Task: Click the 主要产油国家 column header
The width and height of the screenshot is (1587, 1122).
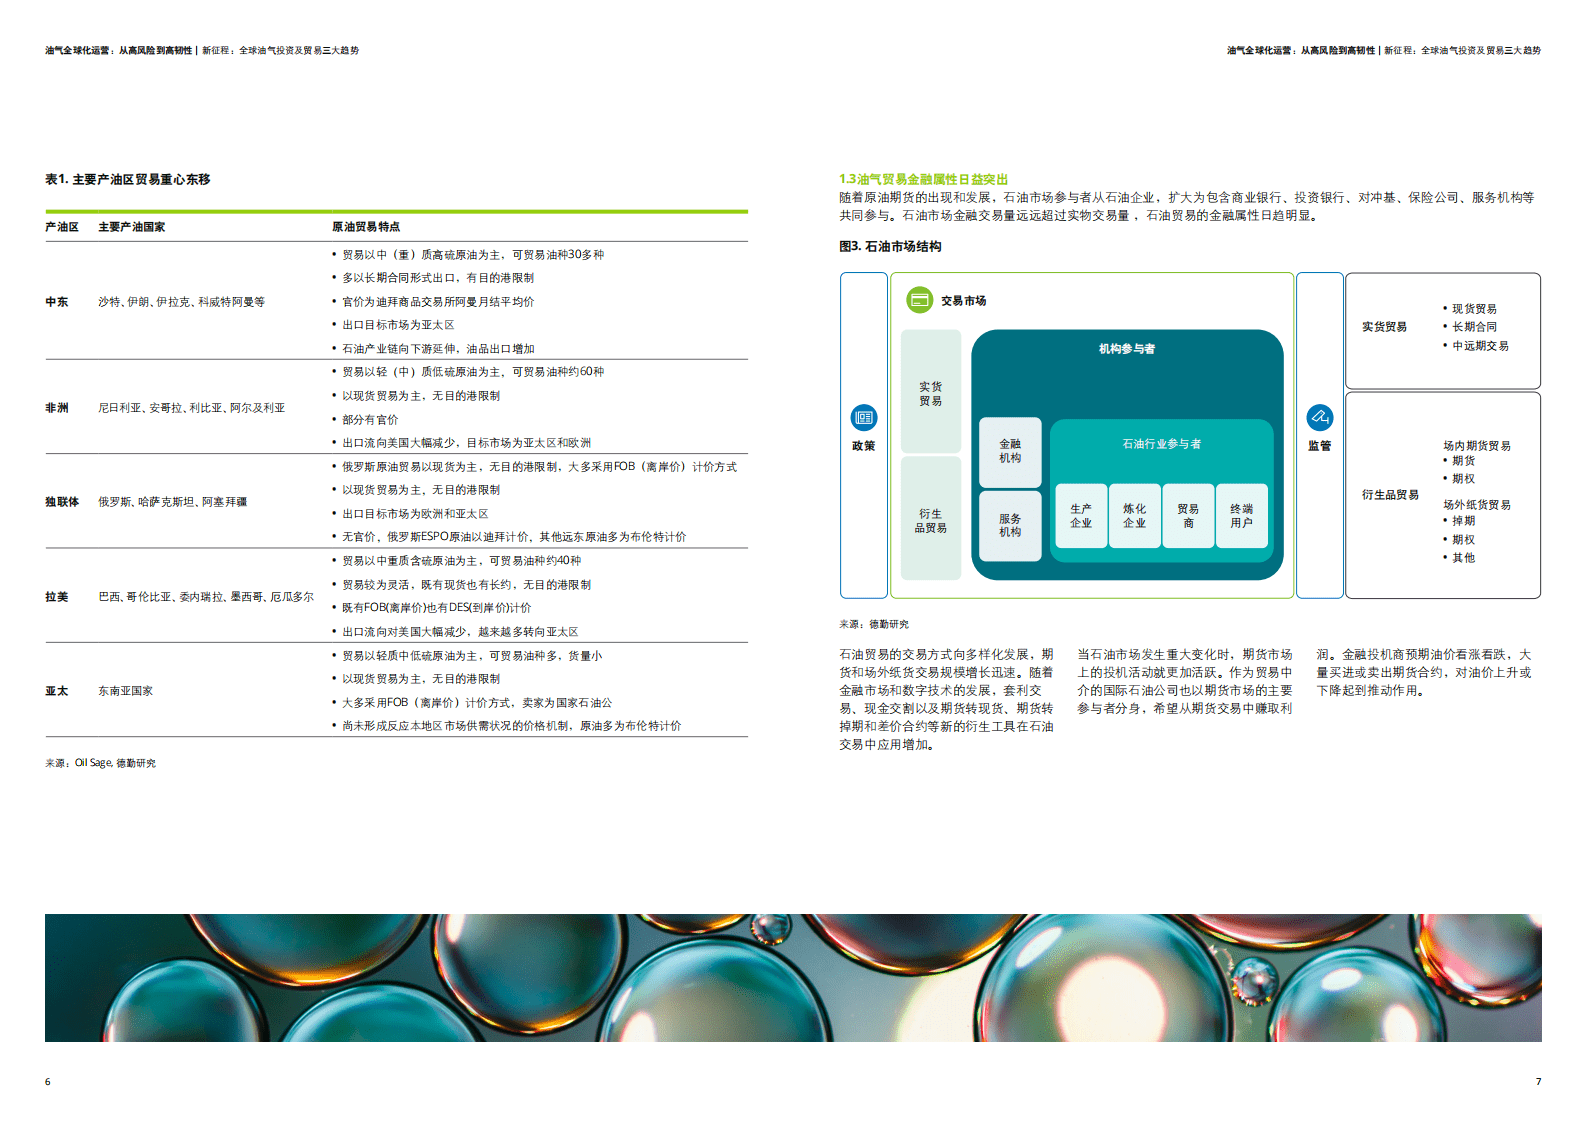Action: [x=132, y=227]
